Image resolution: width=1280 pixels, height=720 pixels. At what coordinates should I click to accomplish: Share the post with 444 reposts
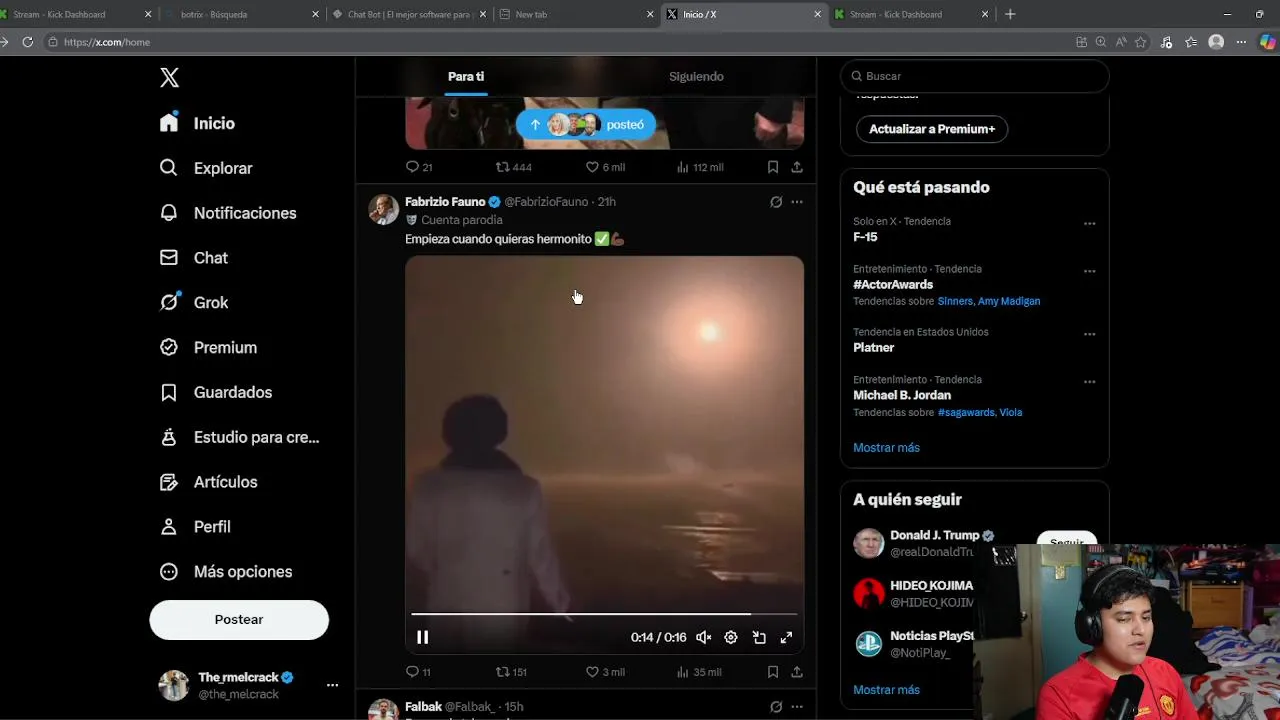[797, 167]
